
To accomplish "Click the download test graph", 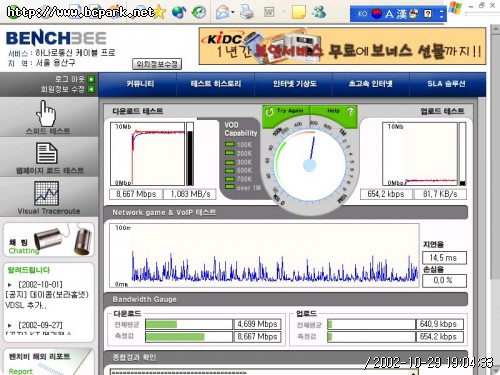I will [x=147, y=154].
